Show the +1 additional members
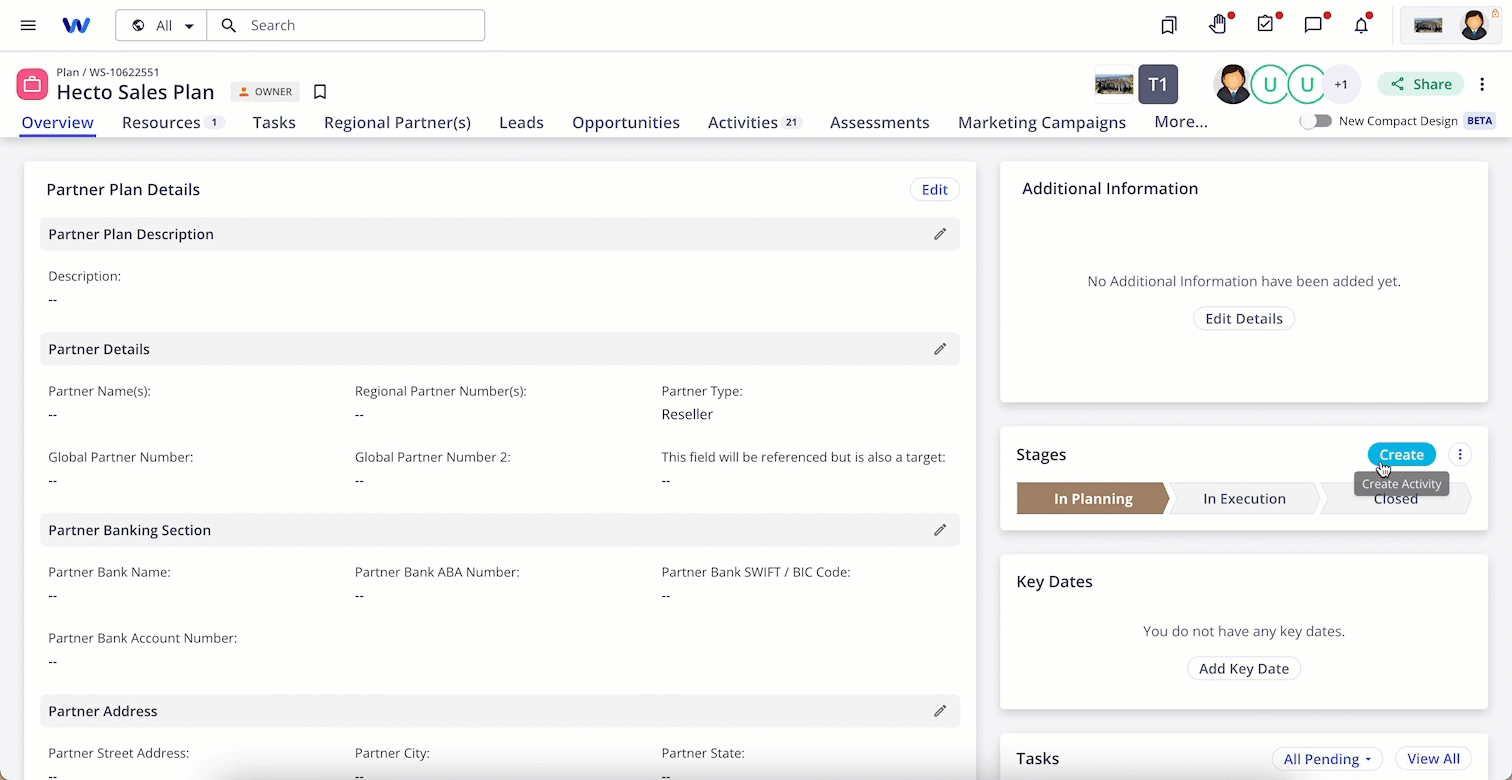This screenshot has width=1512, height=780. coord(1341,84)
